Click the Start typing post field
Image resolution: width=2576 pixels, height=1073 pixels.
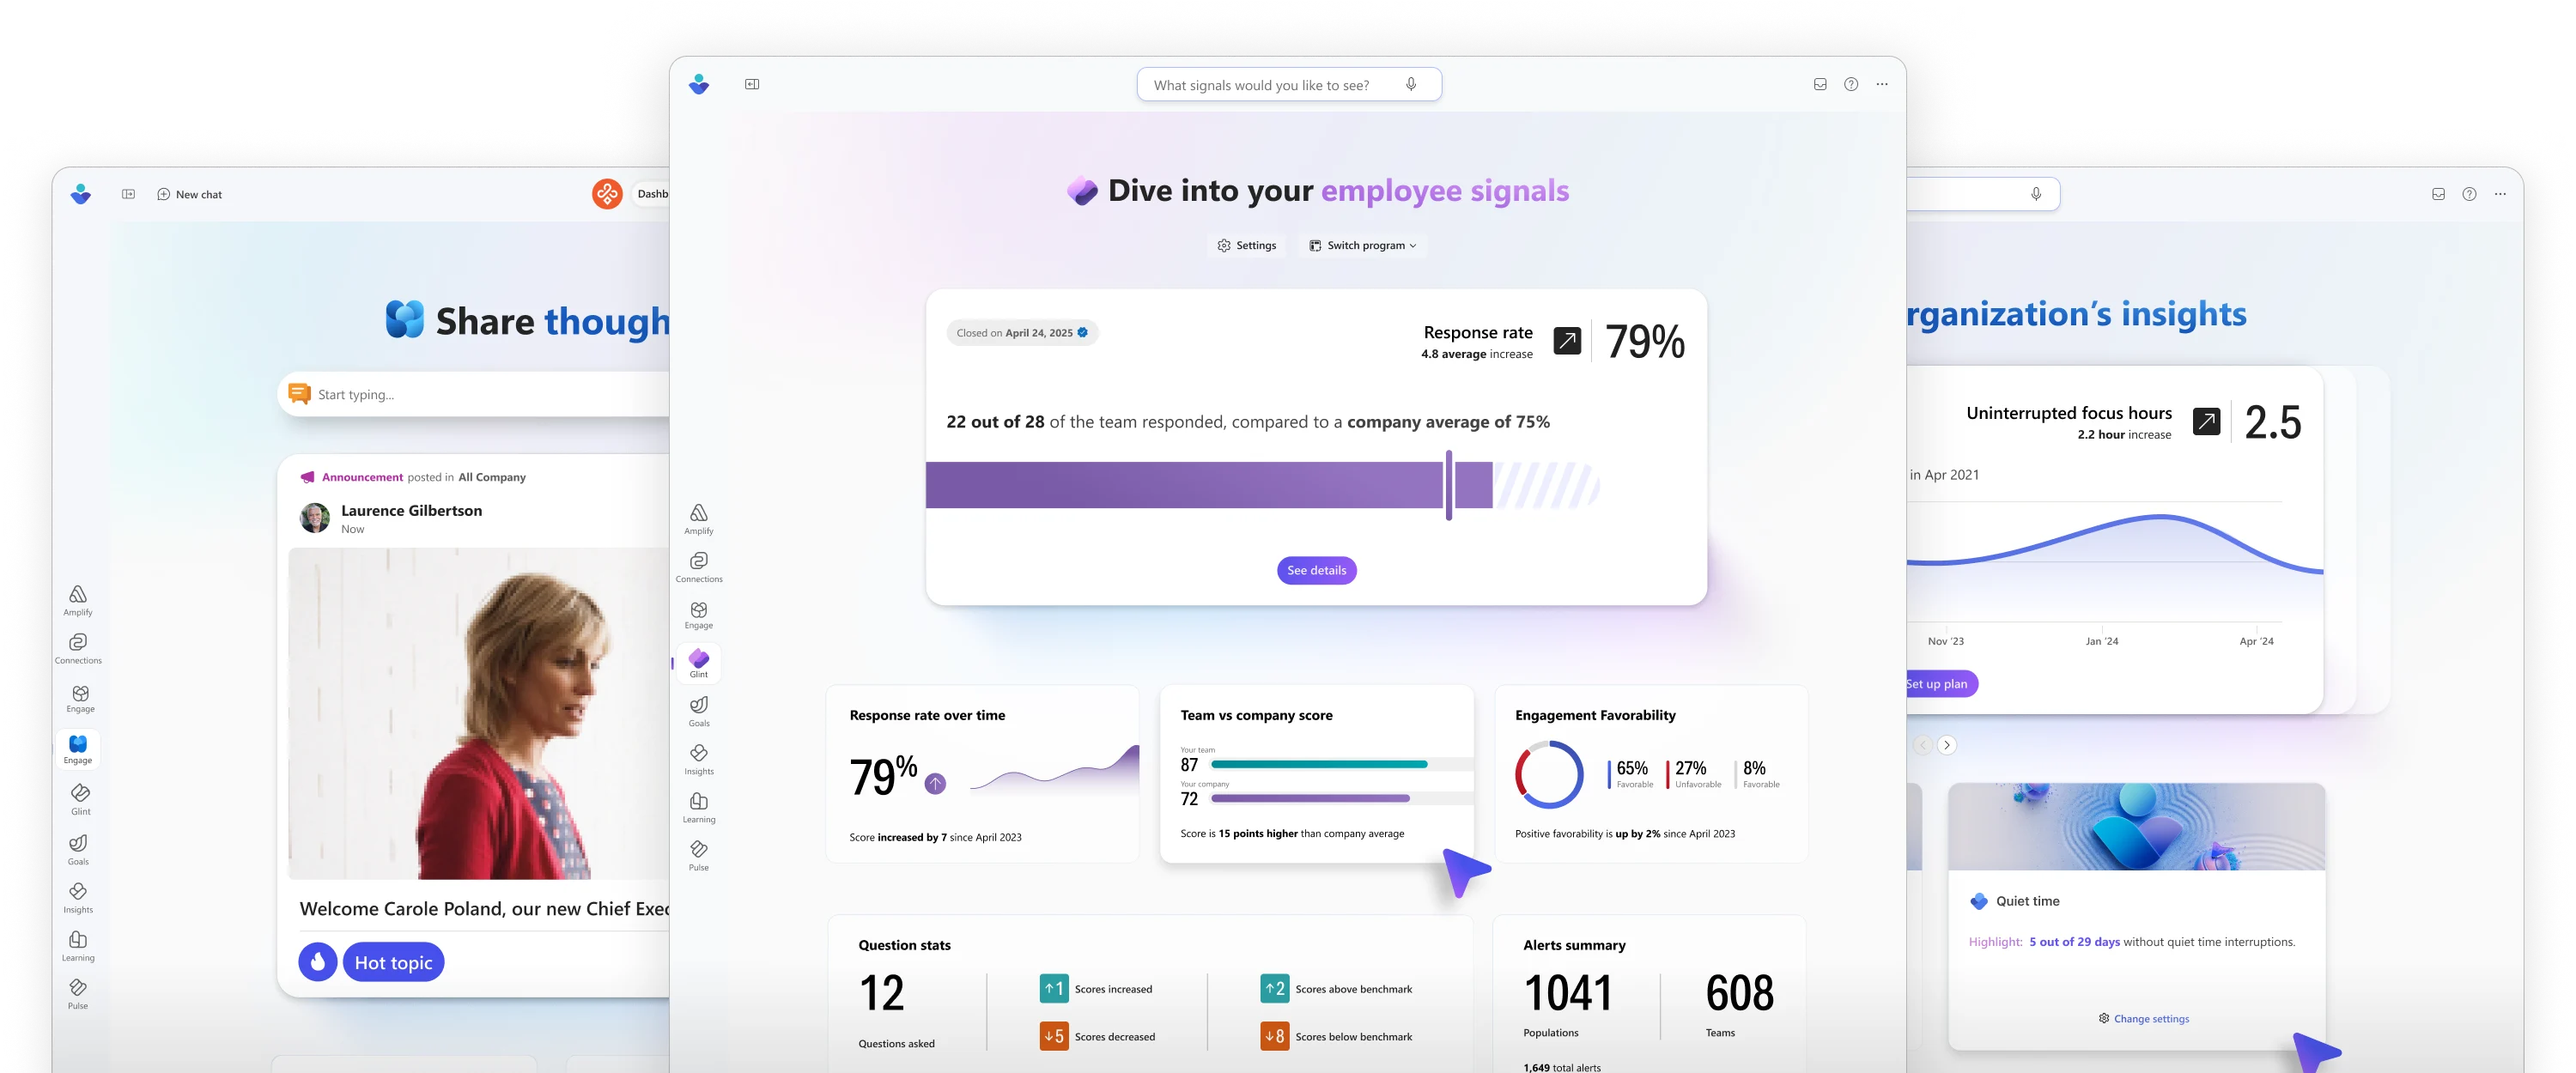pos(473,394)
